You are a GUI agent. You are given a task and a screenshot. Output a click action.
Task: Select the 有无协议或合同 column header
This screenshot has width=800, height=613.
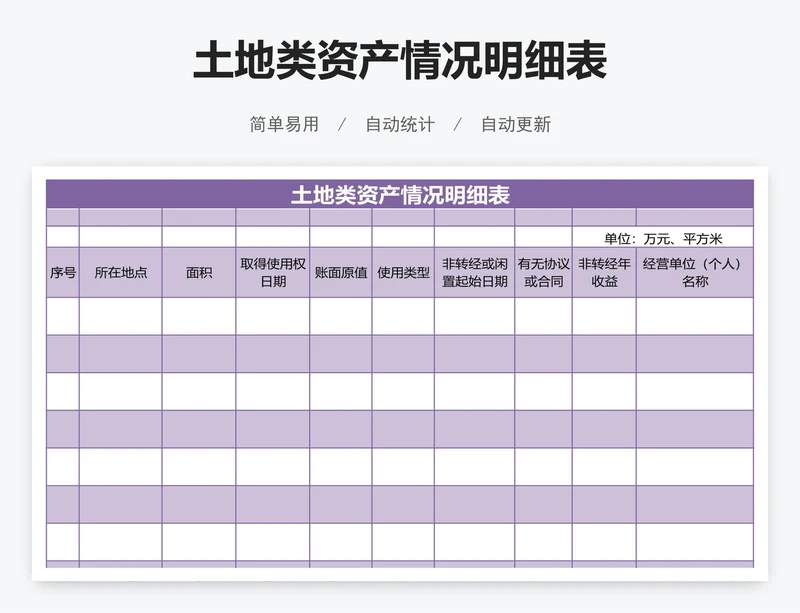point(543,273)
